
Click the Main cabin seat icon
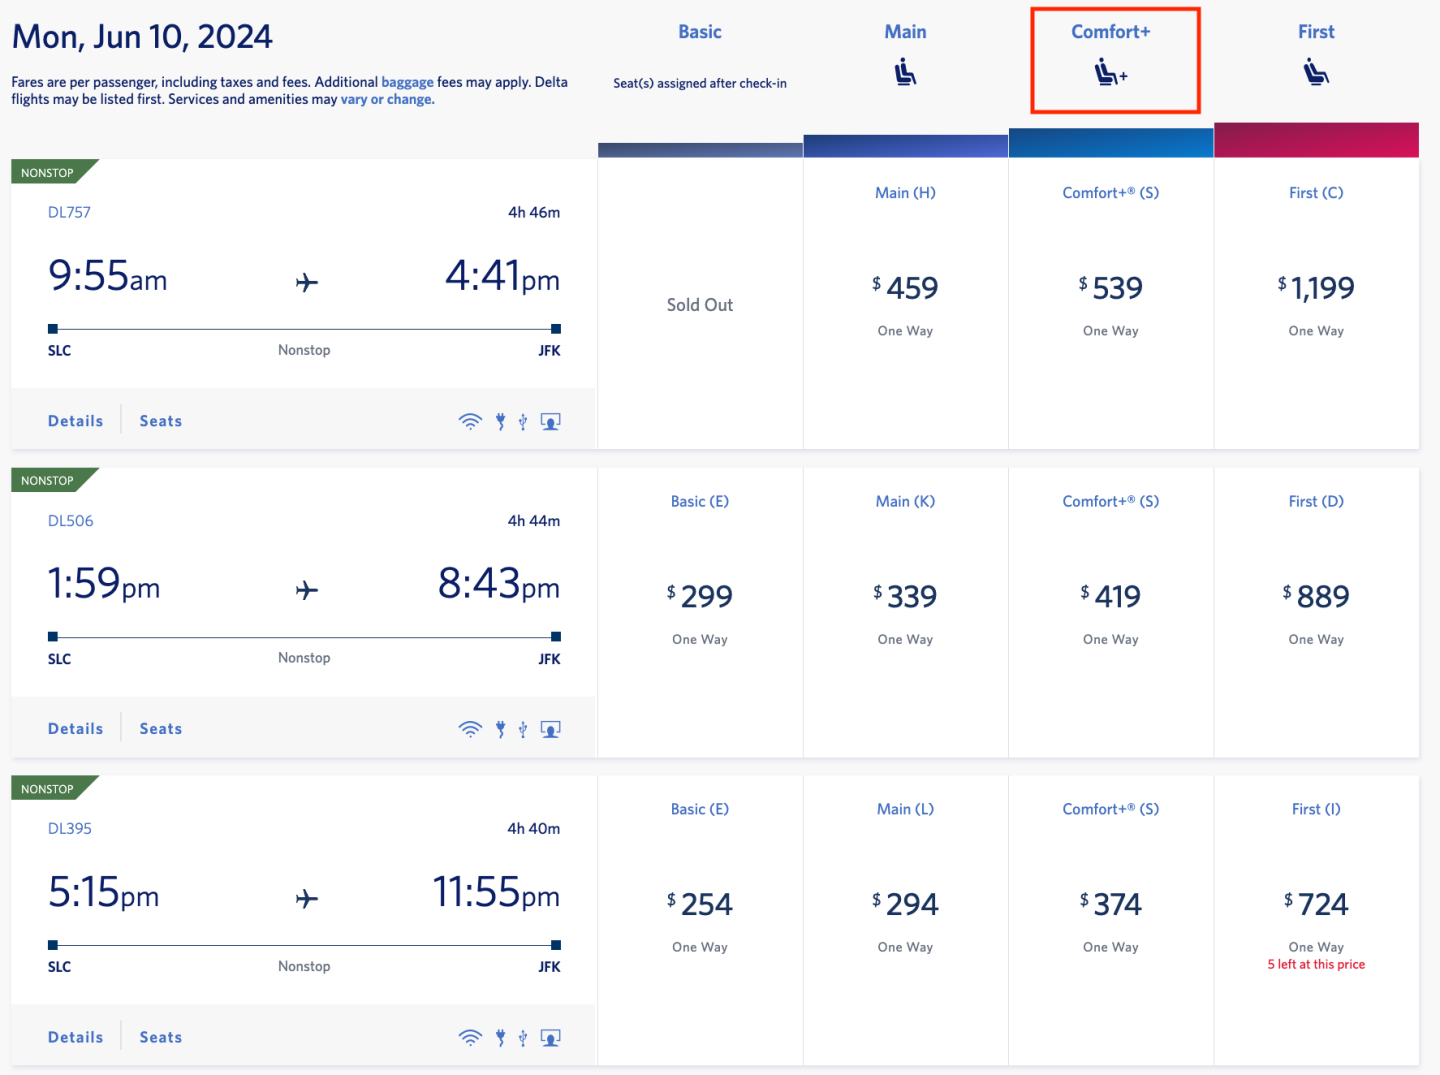tap(905, 72)
